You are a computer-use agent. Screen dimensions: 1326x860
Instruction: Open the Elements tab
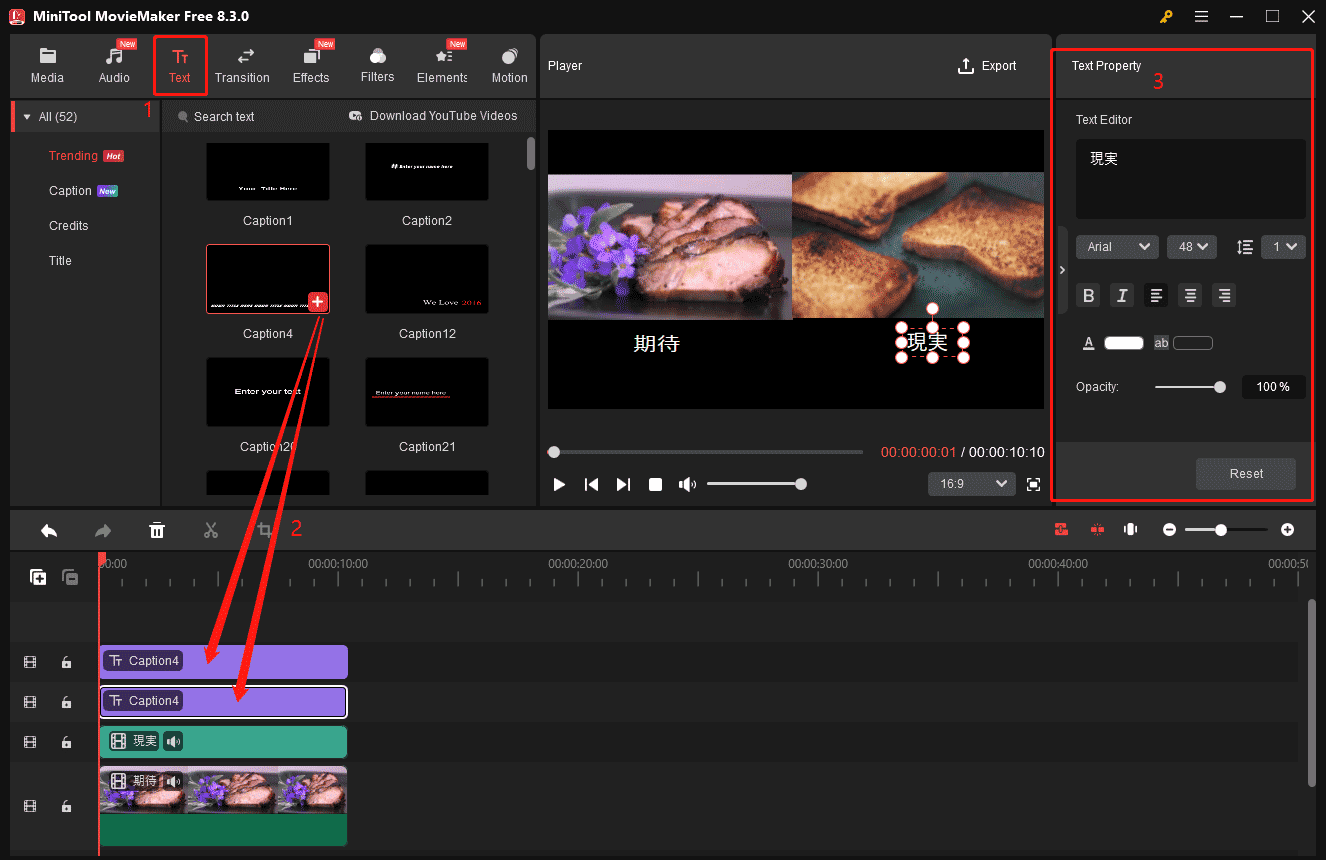tap(443, 65)
